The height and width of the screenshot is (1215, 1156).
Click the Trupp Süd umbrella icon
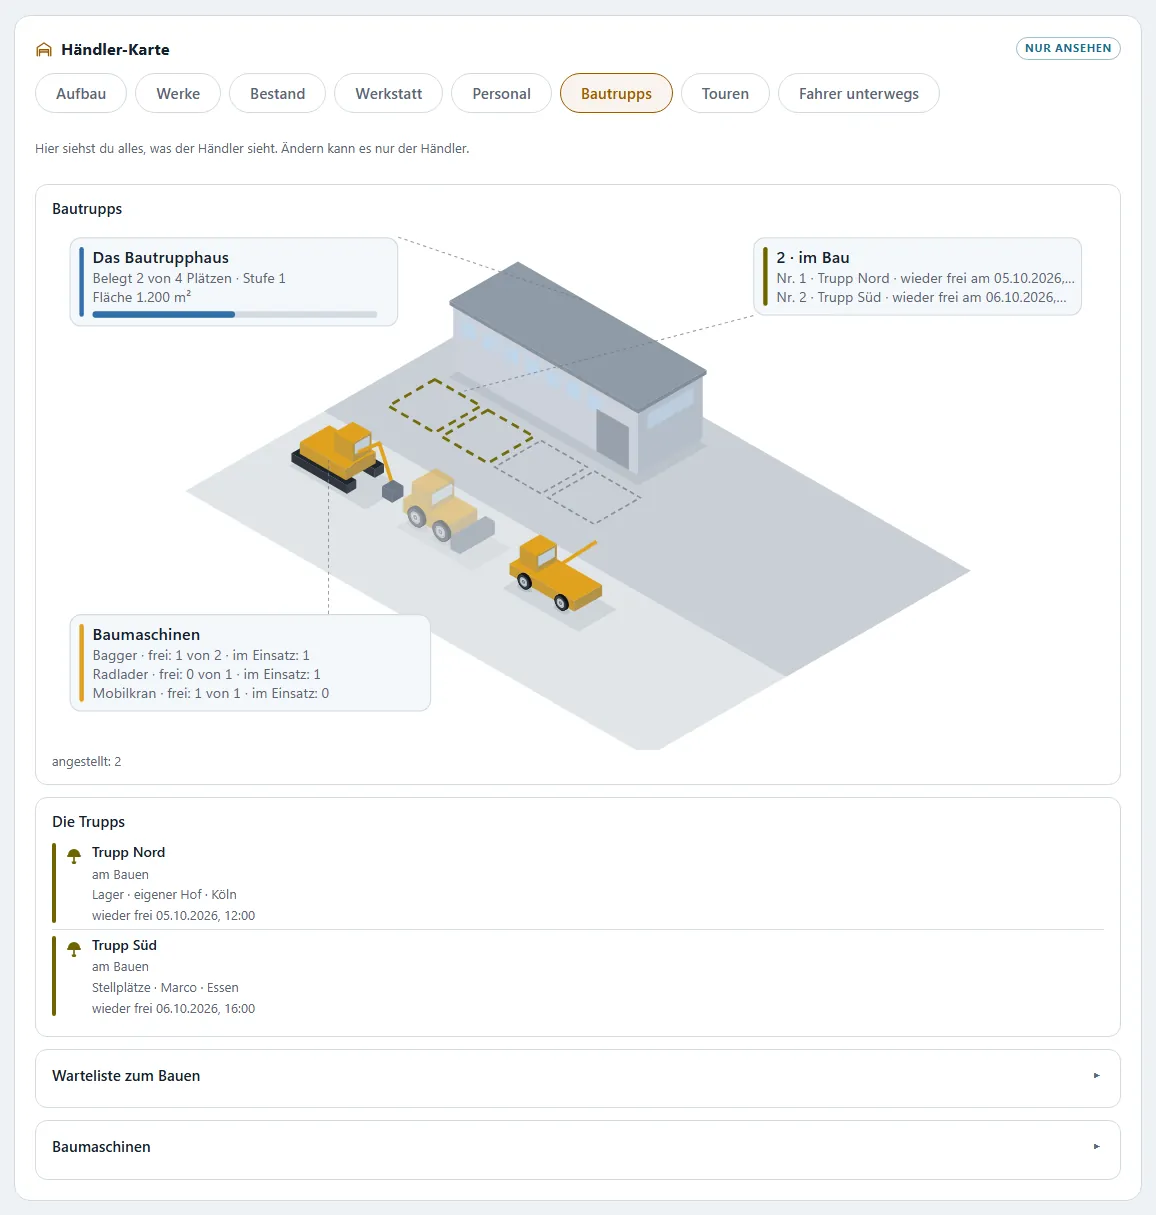[74, 949]
